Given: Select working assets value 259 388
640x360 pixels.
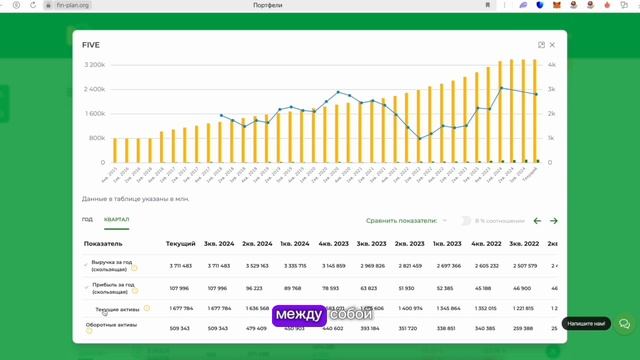Looking at the screenshot, I should pyautogui.click(x=523, y=328).
